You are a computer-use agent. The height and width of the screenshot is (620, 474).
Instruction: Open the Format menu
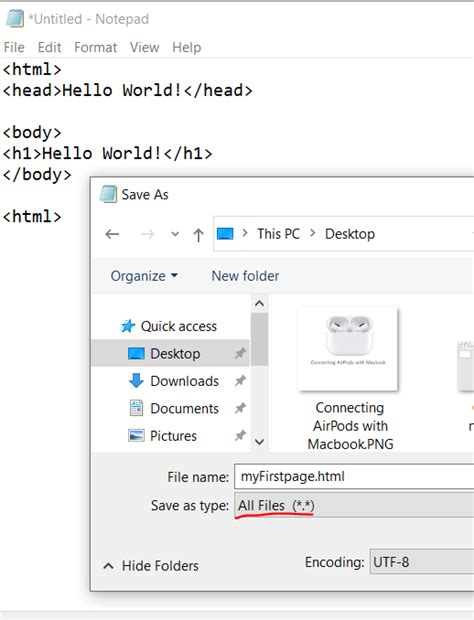[95, 47]
